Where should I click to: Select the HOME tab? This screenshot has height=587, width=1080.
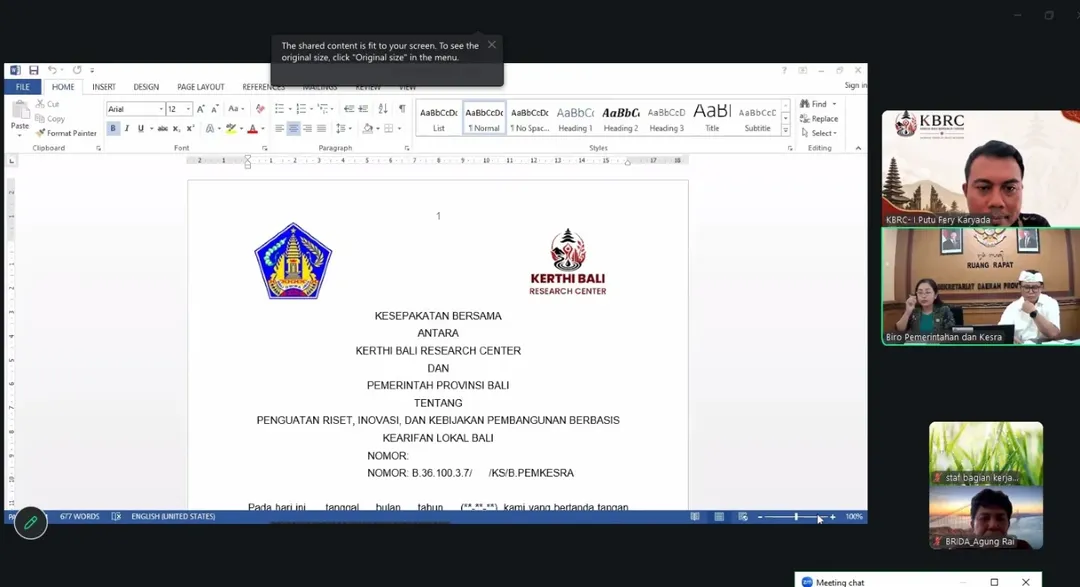coord(63,87)
